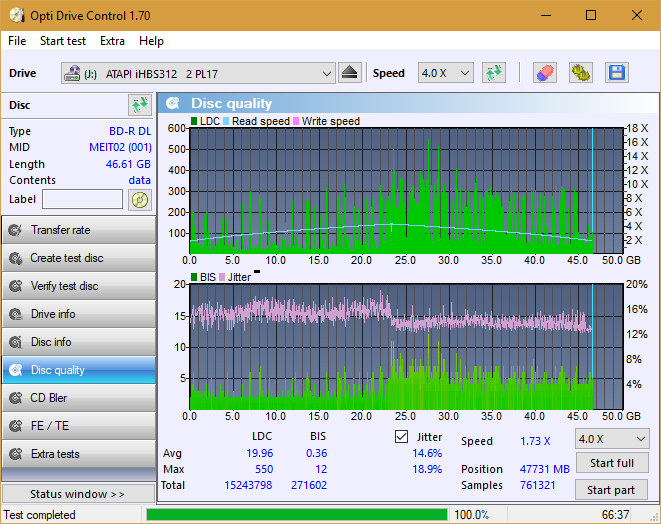Click the Start part button
This screenshot has width=661, height=524.
pos(612,490)
